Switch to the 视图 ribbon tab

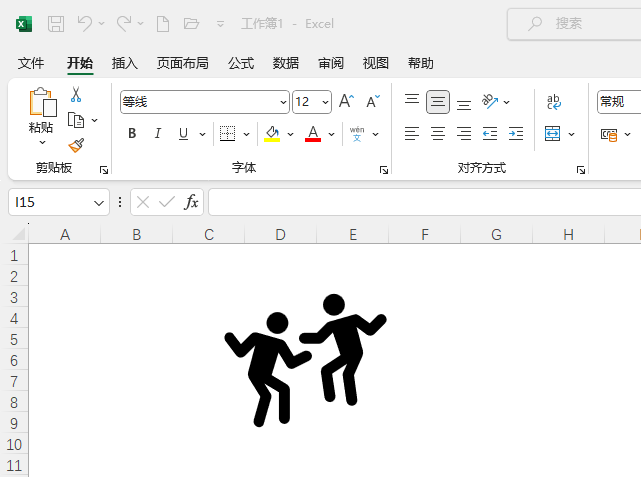click(376, 63)
